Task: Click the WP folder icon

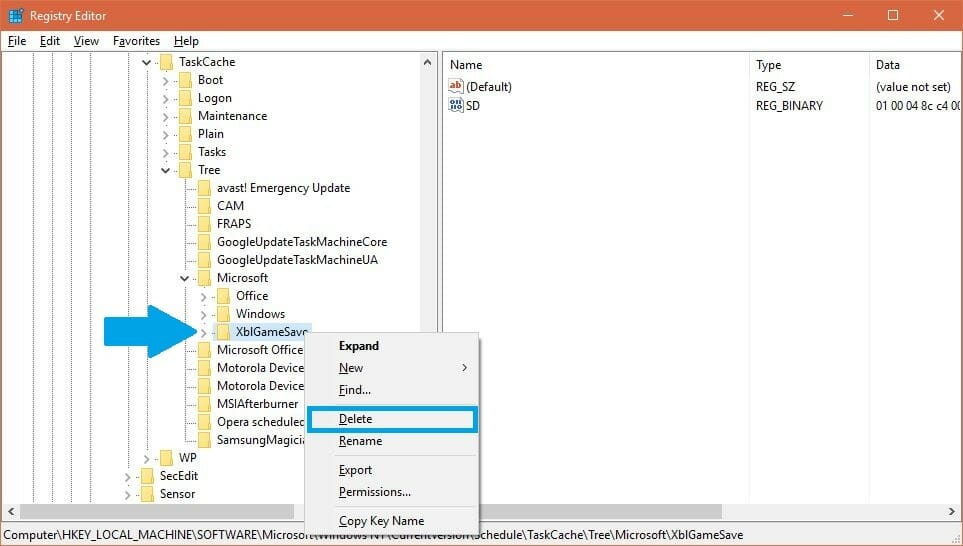Action: 166,458
